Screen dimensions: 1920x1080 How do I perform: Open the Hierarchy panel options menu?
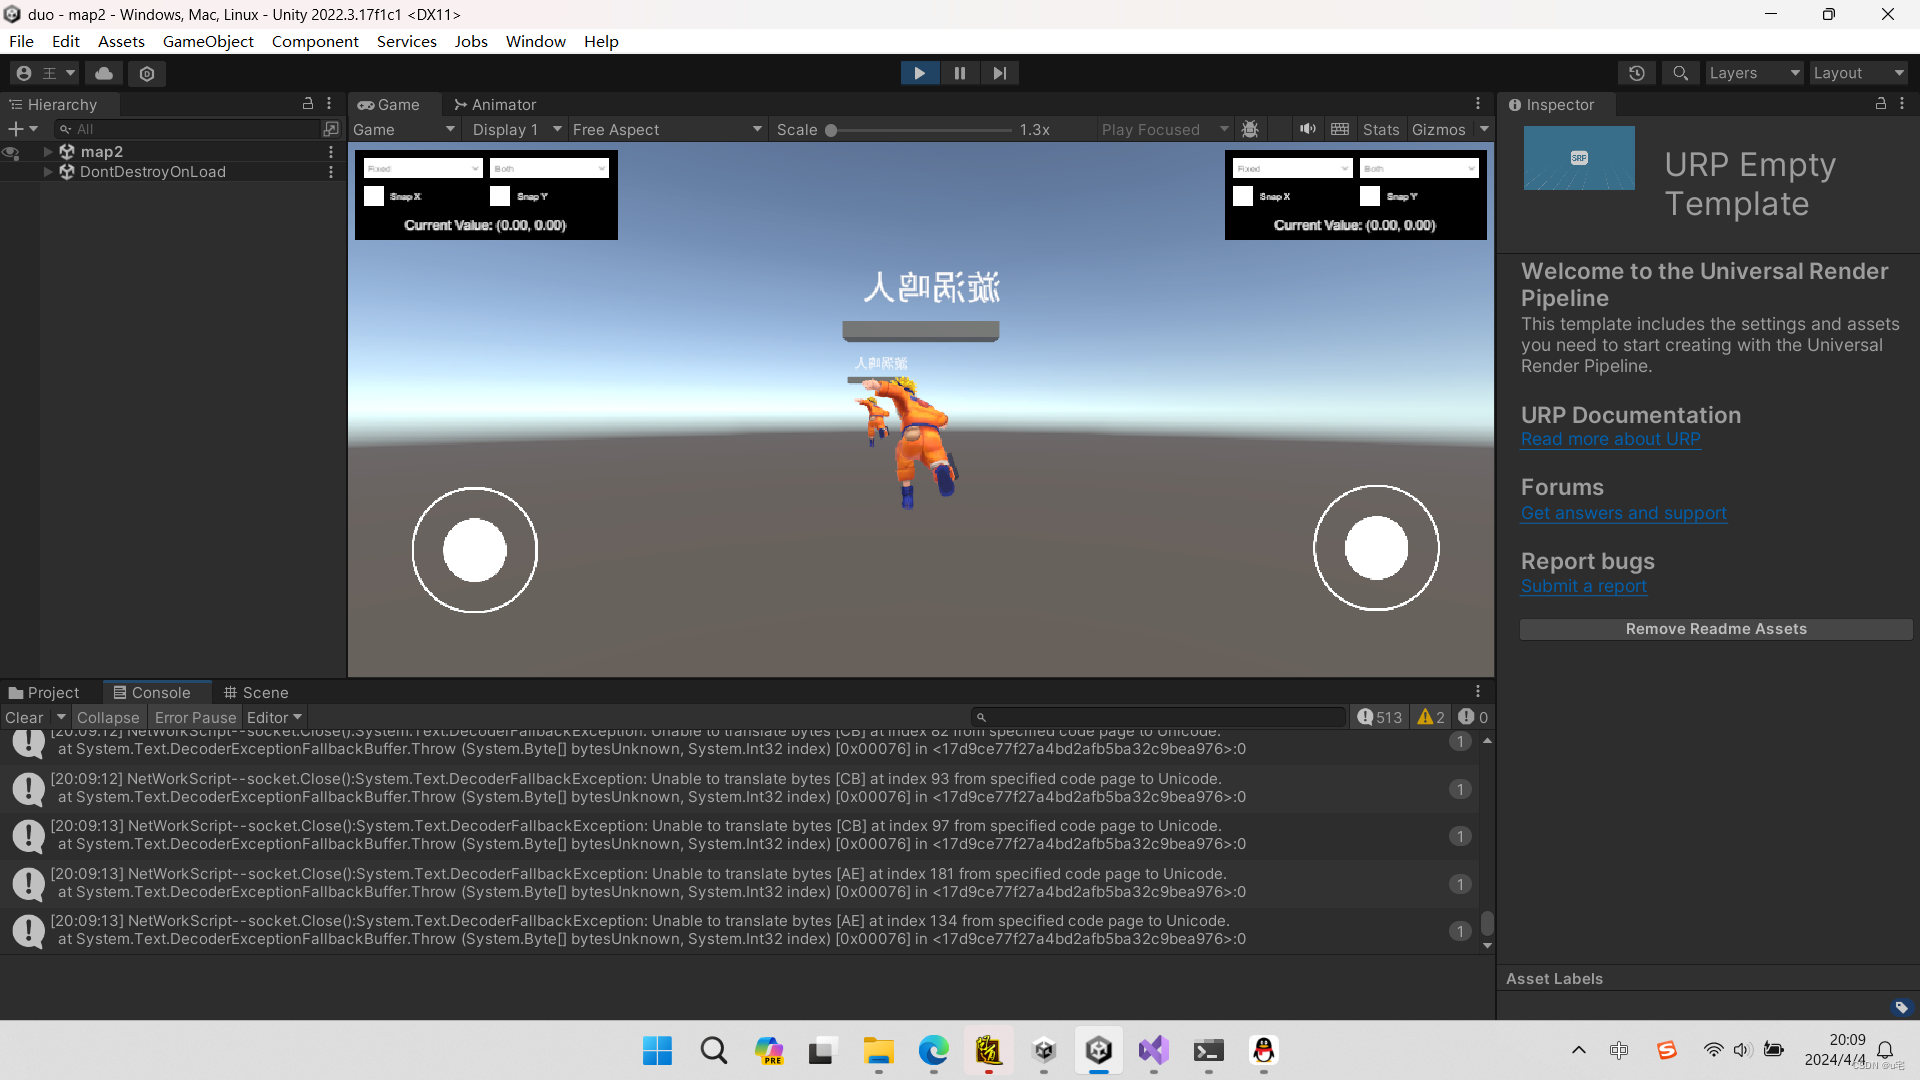point(329,104)
